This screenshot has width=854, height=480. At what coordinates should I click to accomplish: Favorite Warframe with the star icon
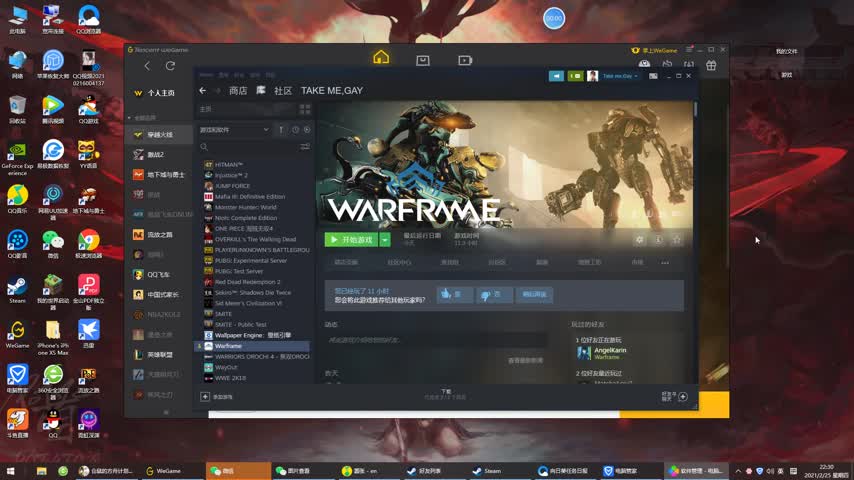click(x=676, y=239)
